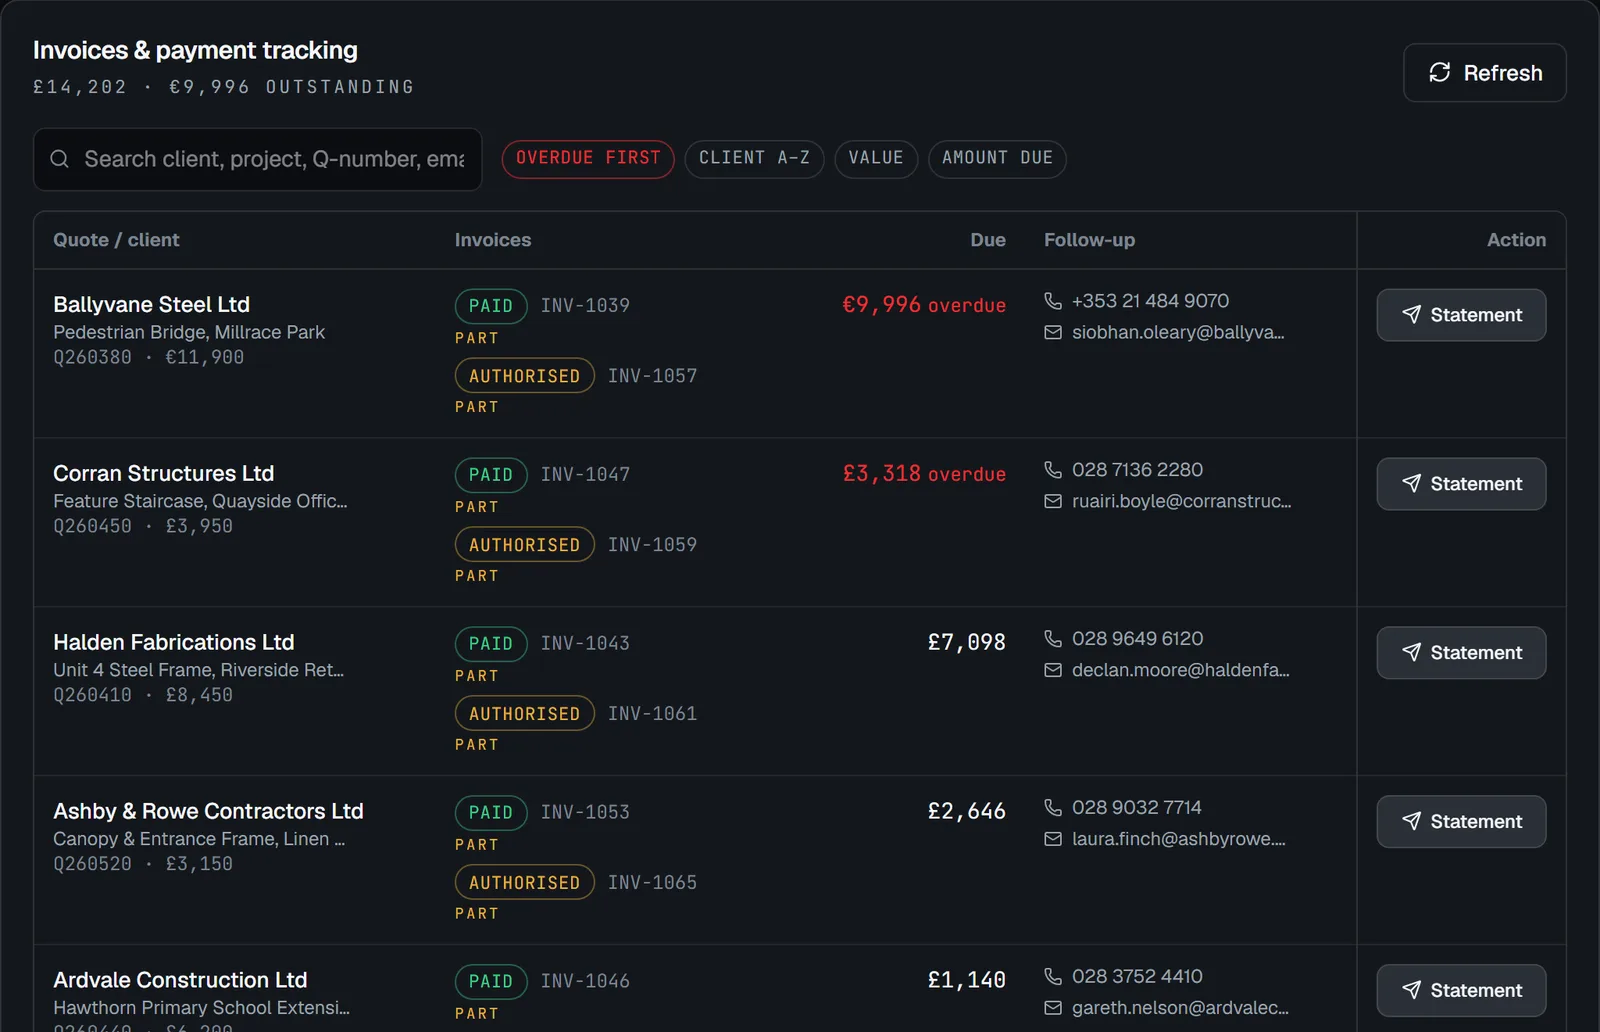Click phone icon for Ardvale Construction
The height and width of the screenshot is (1032, 1600).
pyautogui.click(x=1053, y=976)
